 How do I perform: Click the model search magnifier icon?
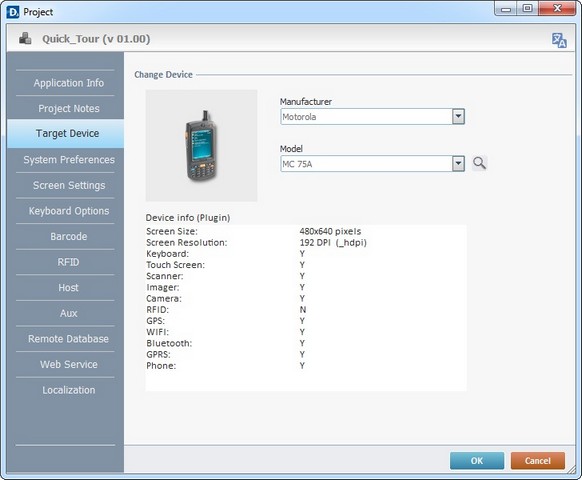pyautogui.click(x=479, y=163)
